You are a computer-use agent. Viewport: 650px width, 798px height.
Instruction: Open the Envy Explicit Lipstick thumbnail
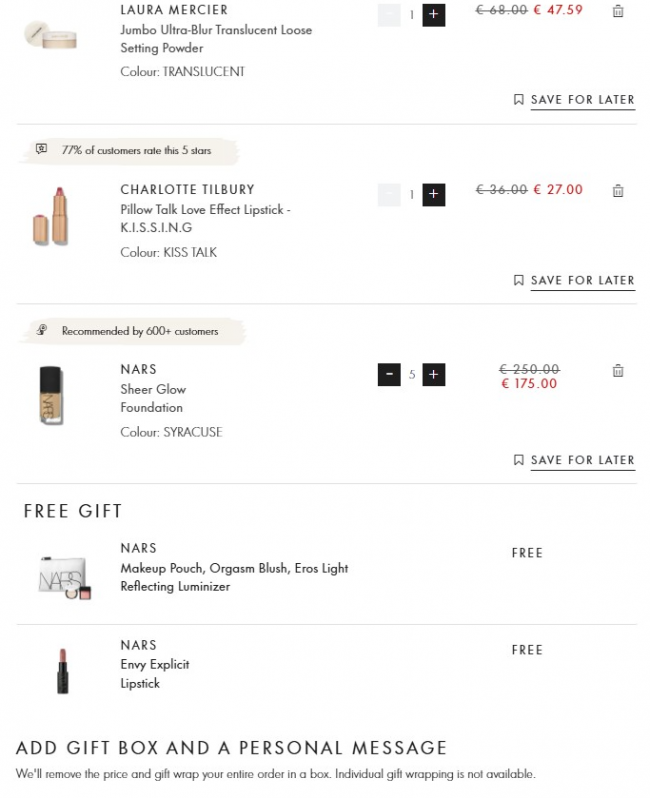(x=63, y=670)
